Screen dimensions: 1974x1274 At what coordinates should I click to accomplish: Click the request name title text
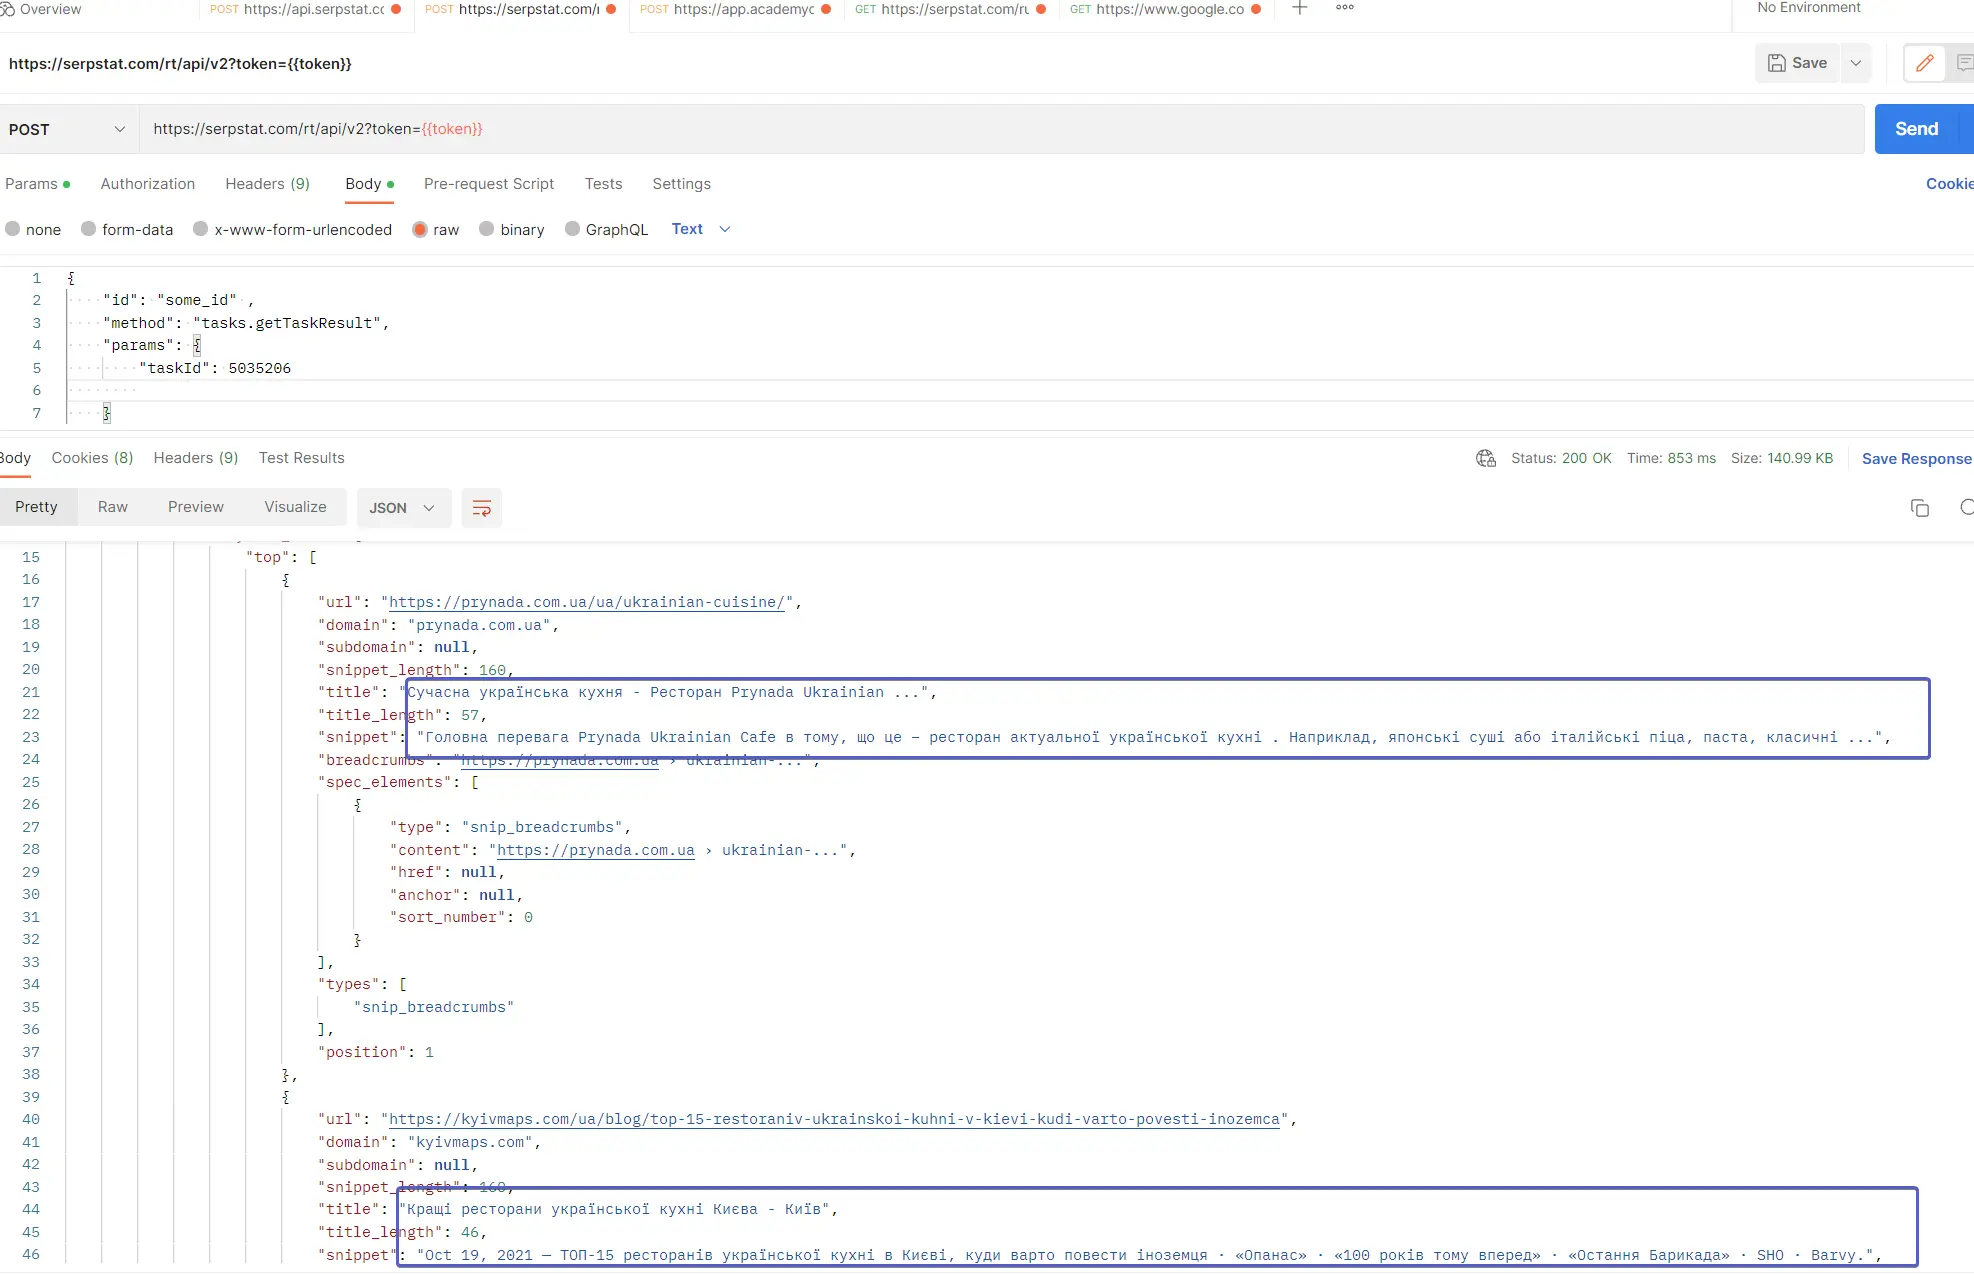tap(180, 64)
